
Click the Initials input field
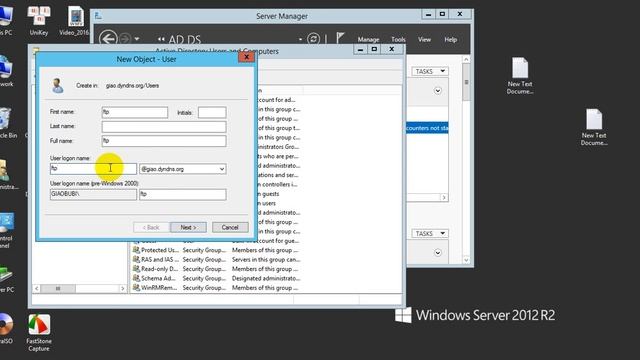[212, 112]
